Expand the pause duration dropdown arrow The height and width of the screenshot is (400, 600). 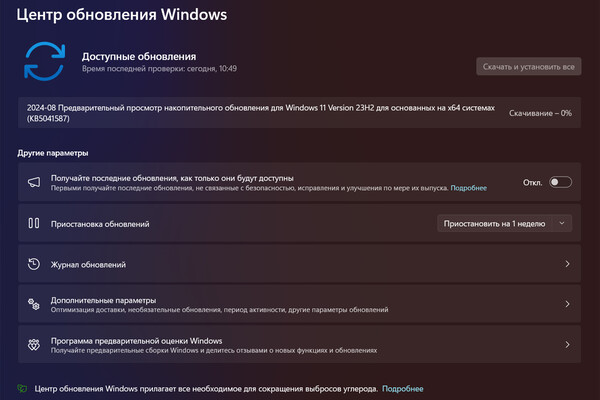tap(561, 224)
